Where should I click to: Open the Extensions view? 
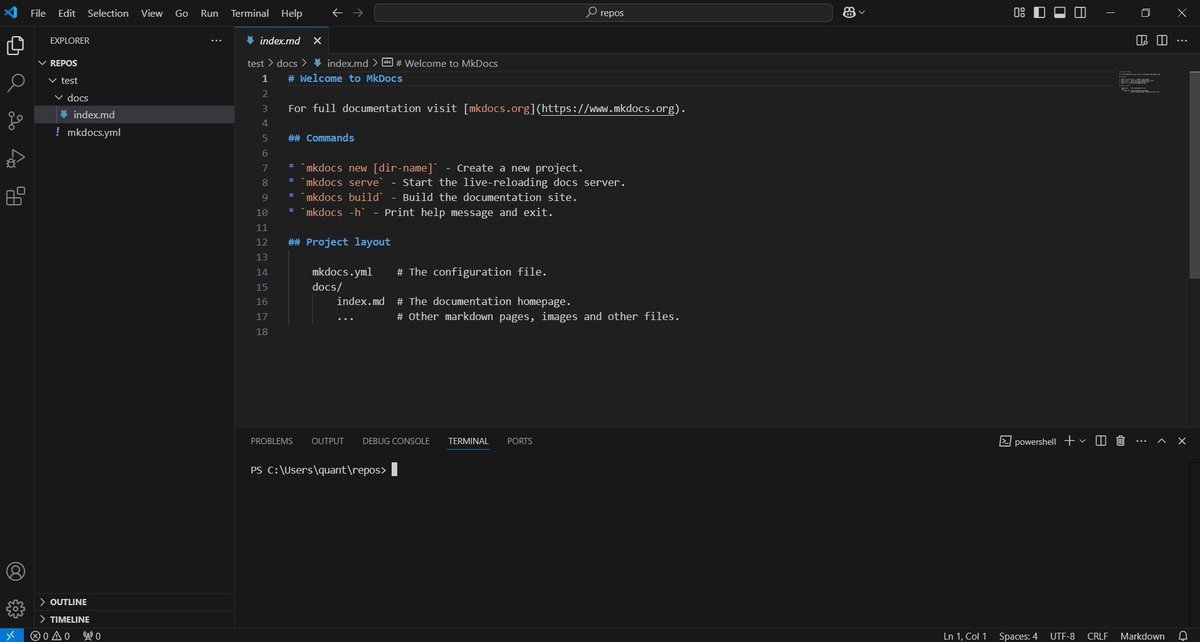click(x=15, y=197)
